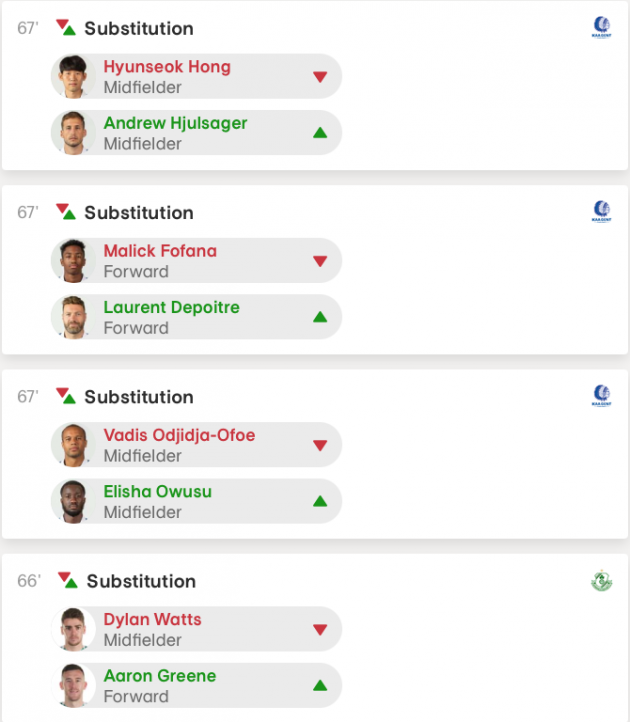Click the Shamrock Rovers crest at 66'
The image size is (630, 722).
pos(601,581)
